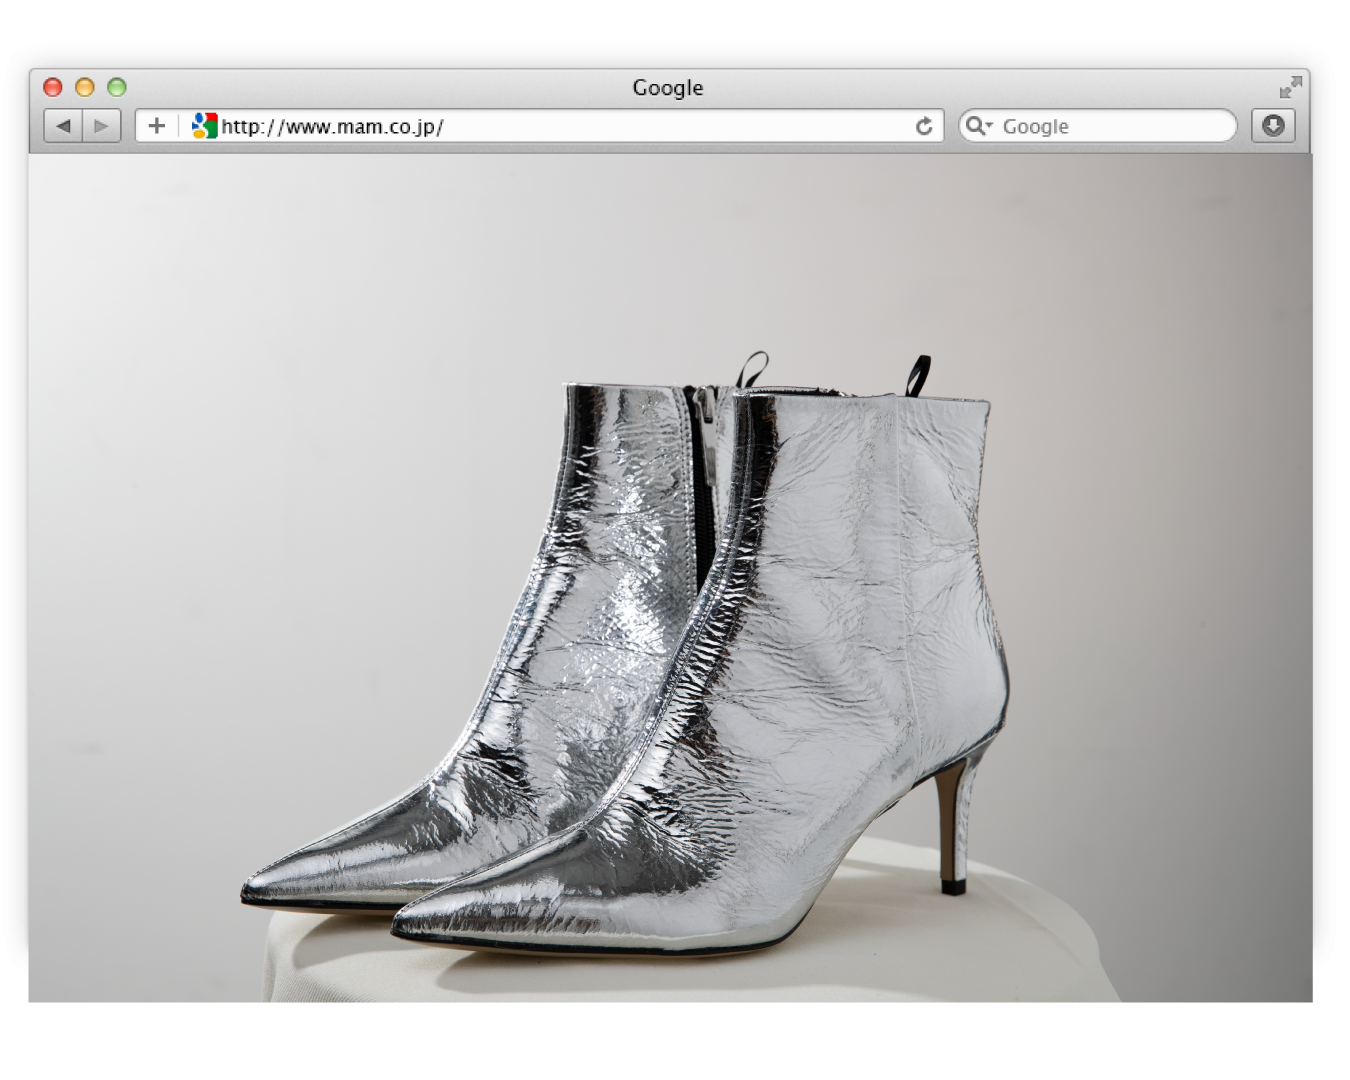Viewport: 1350px width, 1080px height.
Task: Reload the current page
Action: tap(924, 126)
